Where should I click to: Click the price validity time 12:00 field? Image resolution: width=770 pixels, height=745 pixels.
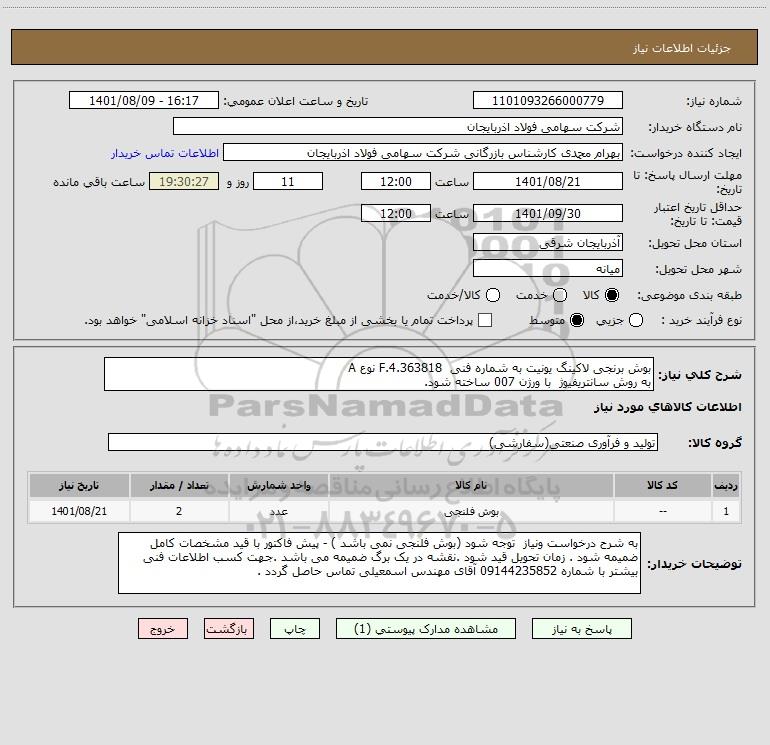[396, 213]
